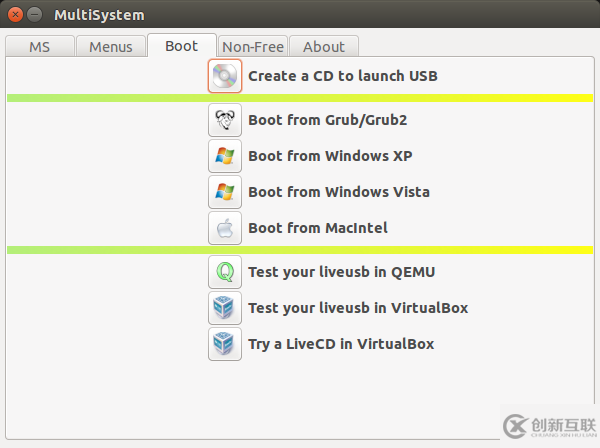Click the green QEMU Q icon

pos(225,272)
